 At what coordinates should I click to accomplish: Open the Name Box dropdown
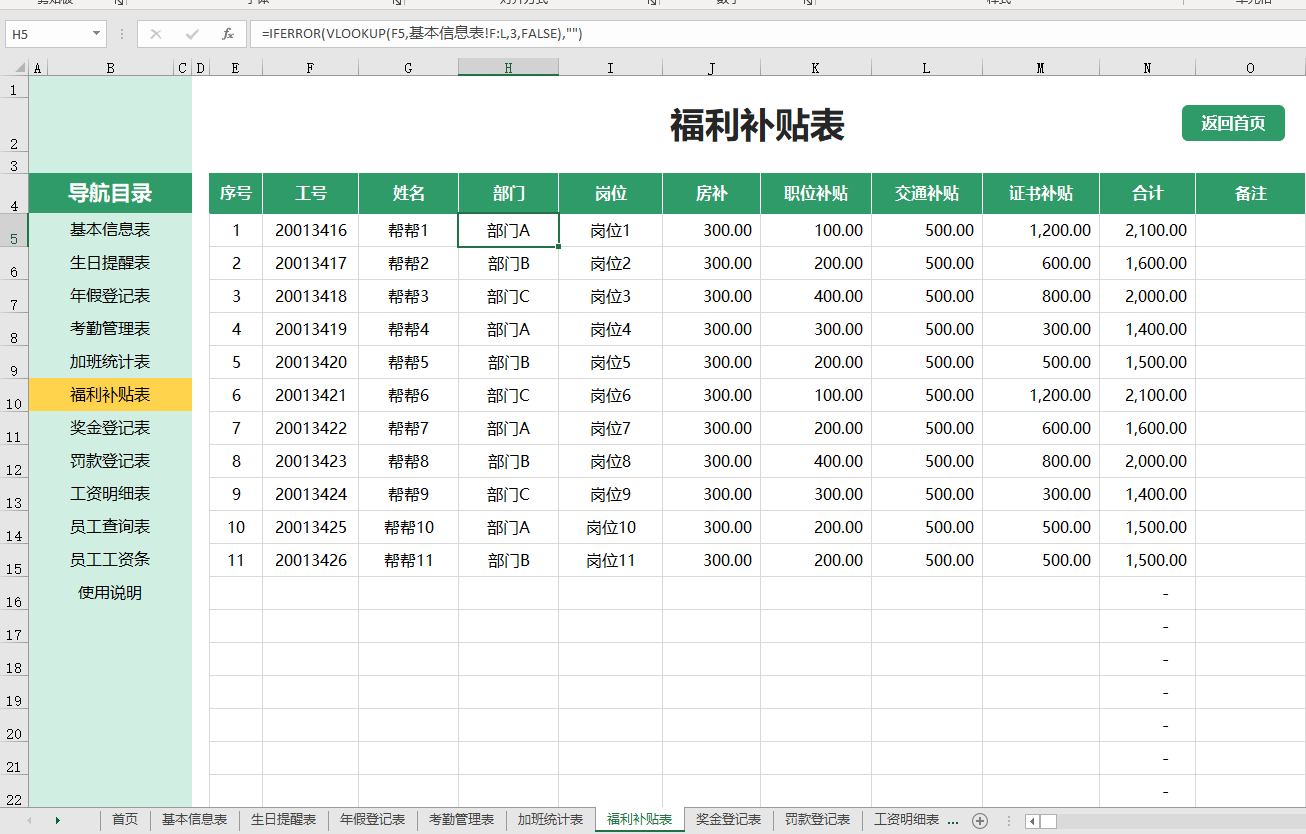point(97,34)
